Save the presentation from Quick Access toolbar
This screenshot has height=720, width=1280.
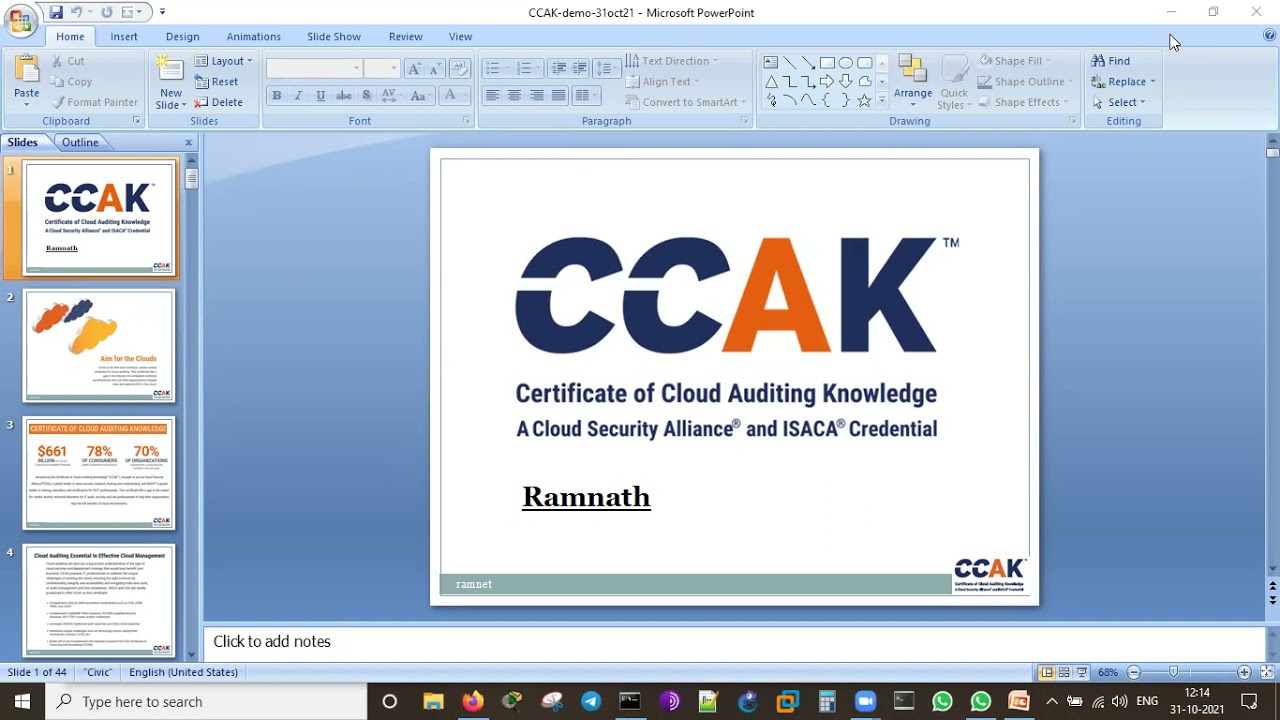56,12
